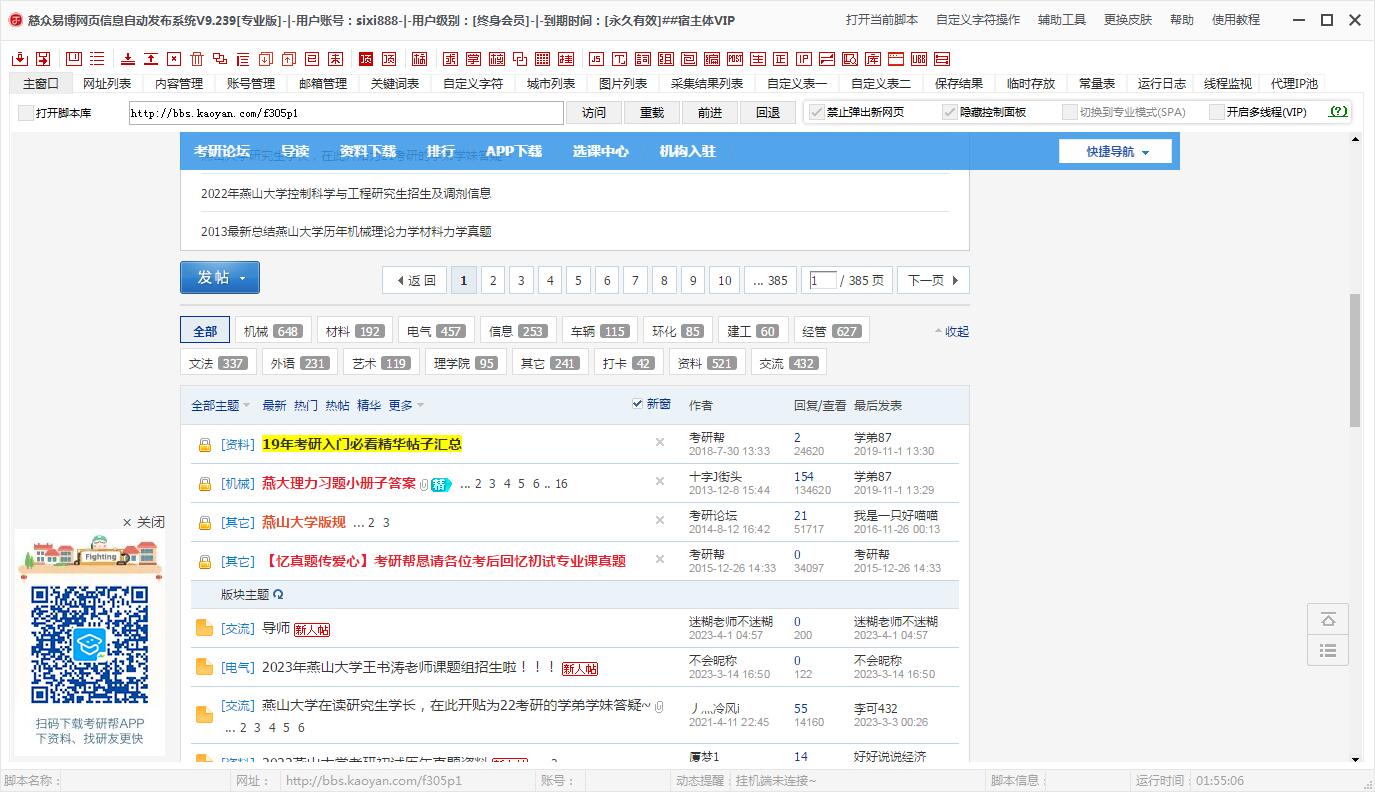Click the page number input box
The image size is (1375, 792).
(823, 281)
